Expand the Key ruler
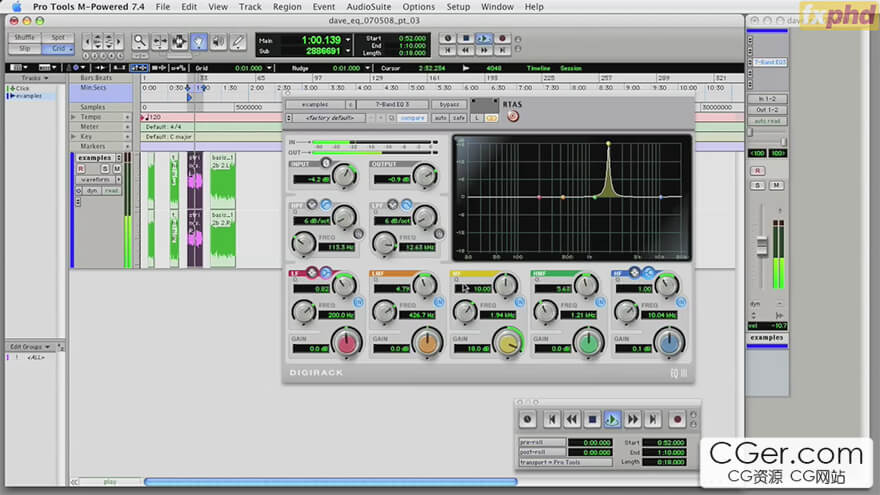The image size is (880, 495). [x=73, y=136]
